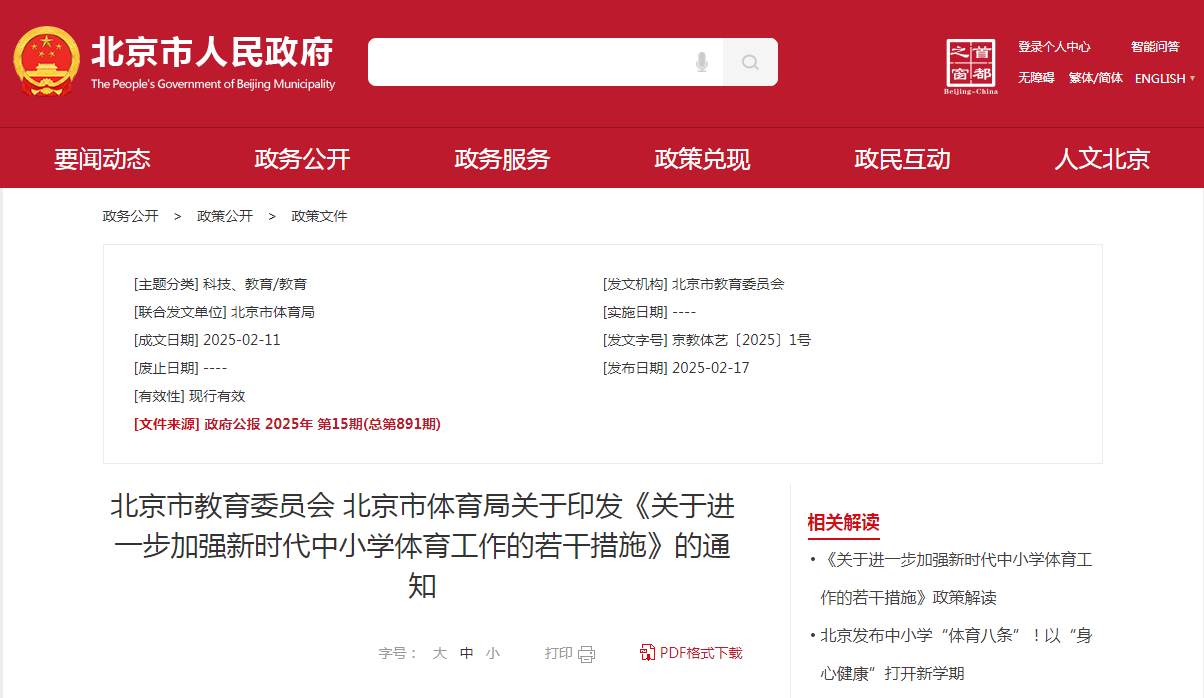Open the 政策兑现 menu
Viewport: 1204px width, 698px height.
click(702, 159)
